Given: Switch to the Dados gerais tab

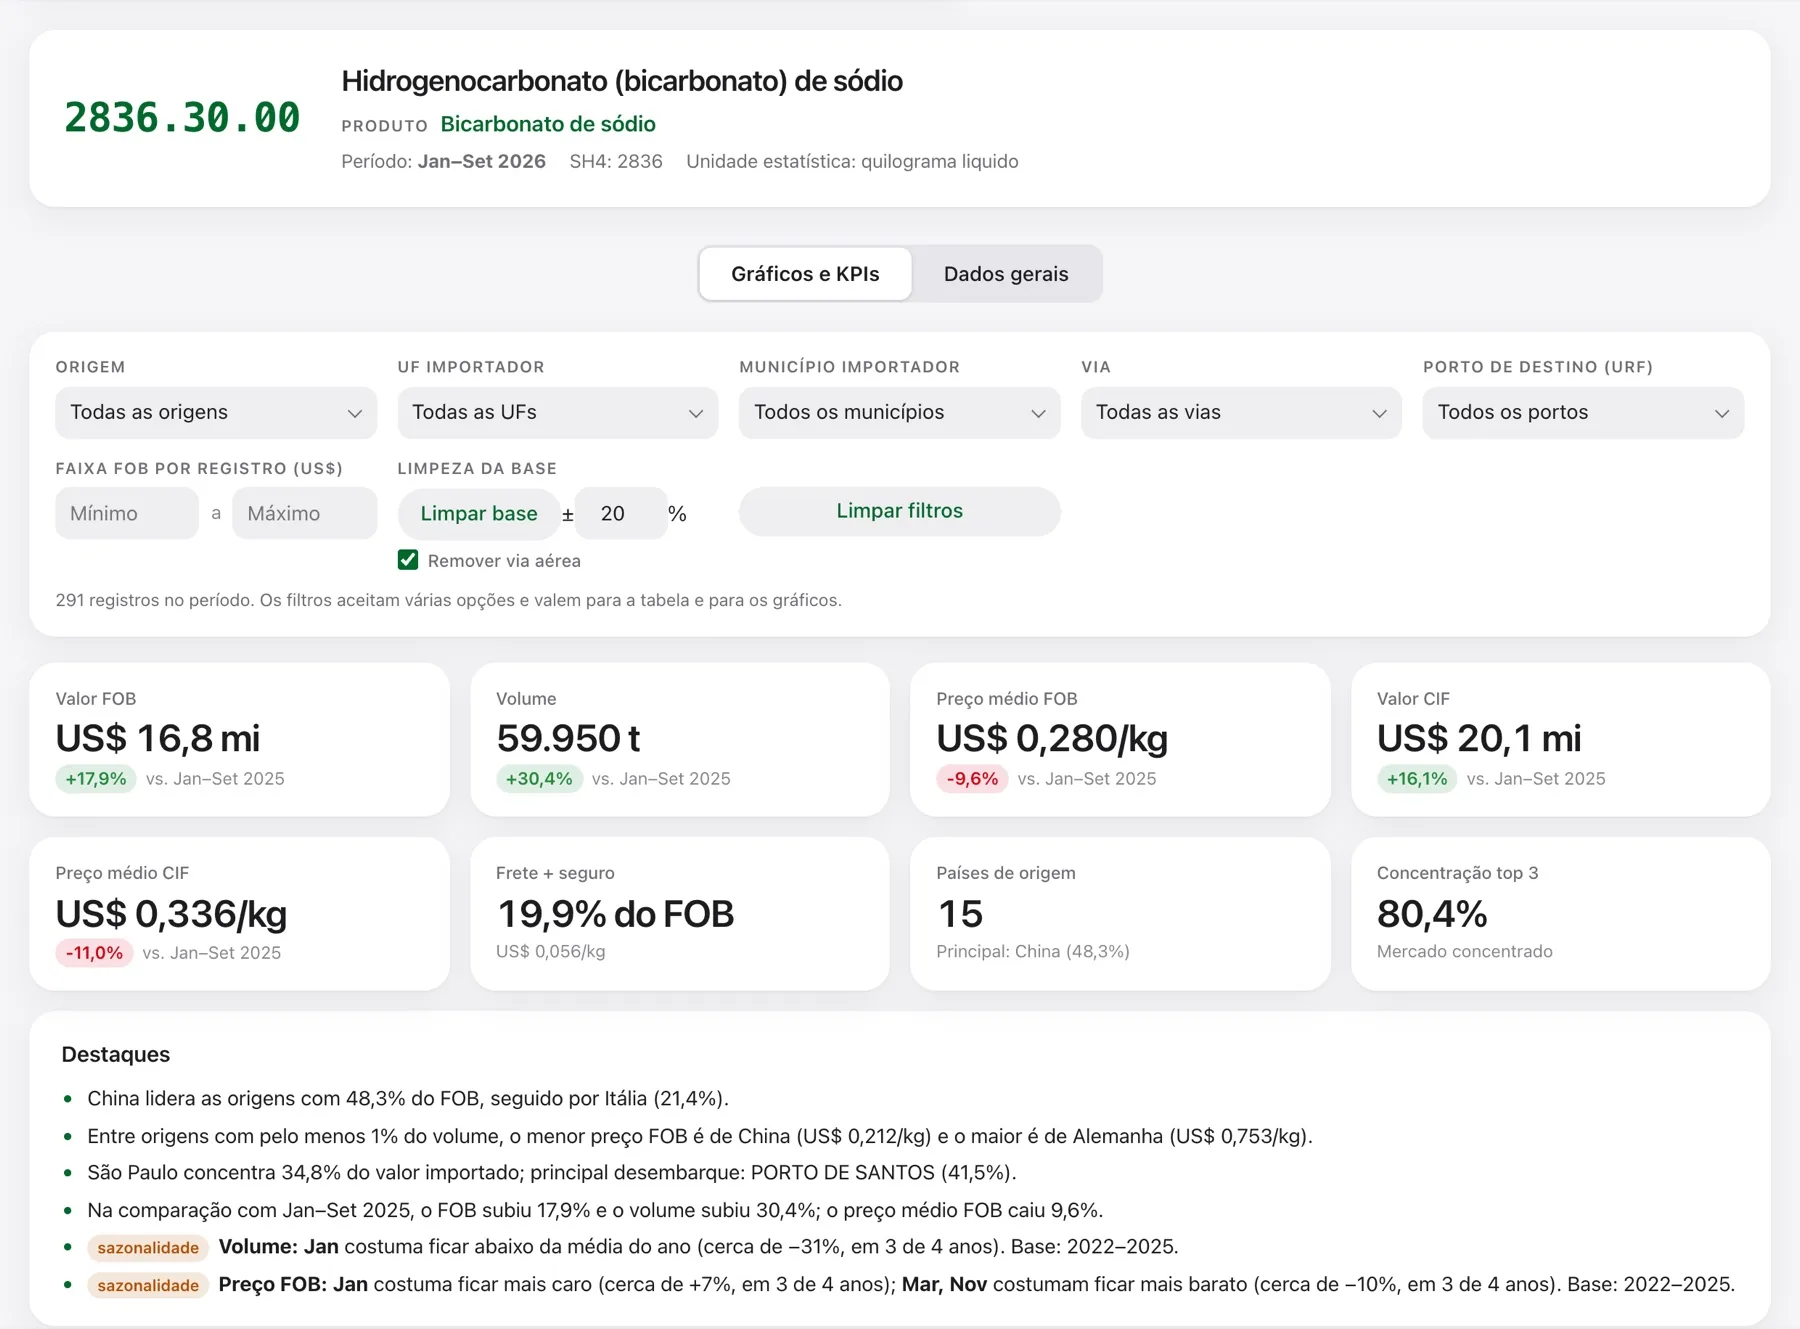Looking at the screenshot, I should coord(1006,274).
